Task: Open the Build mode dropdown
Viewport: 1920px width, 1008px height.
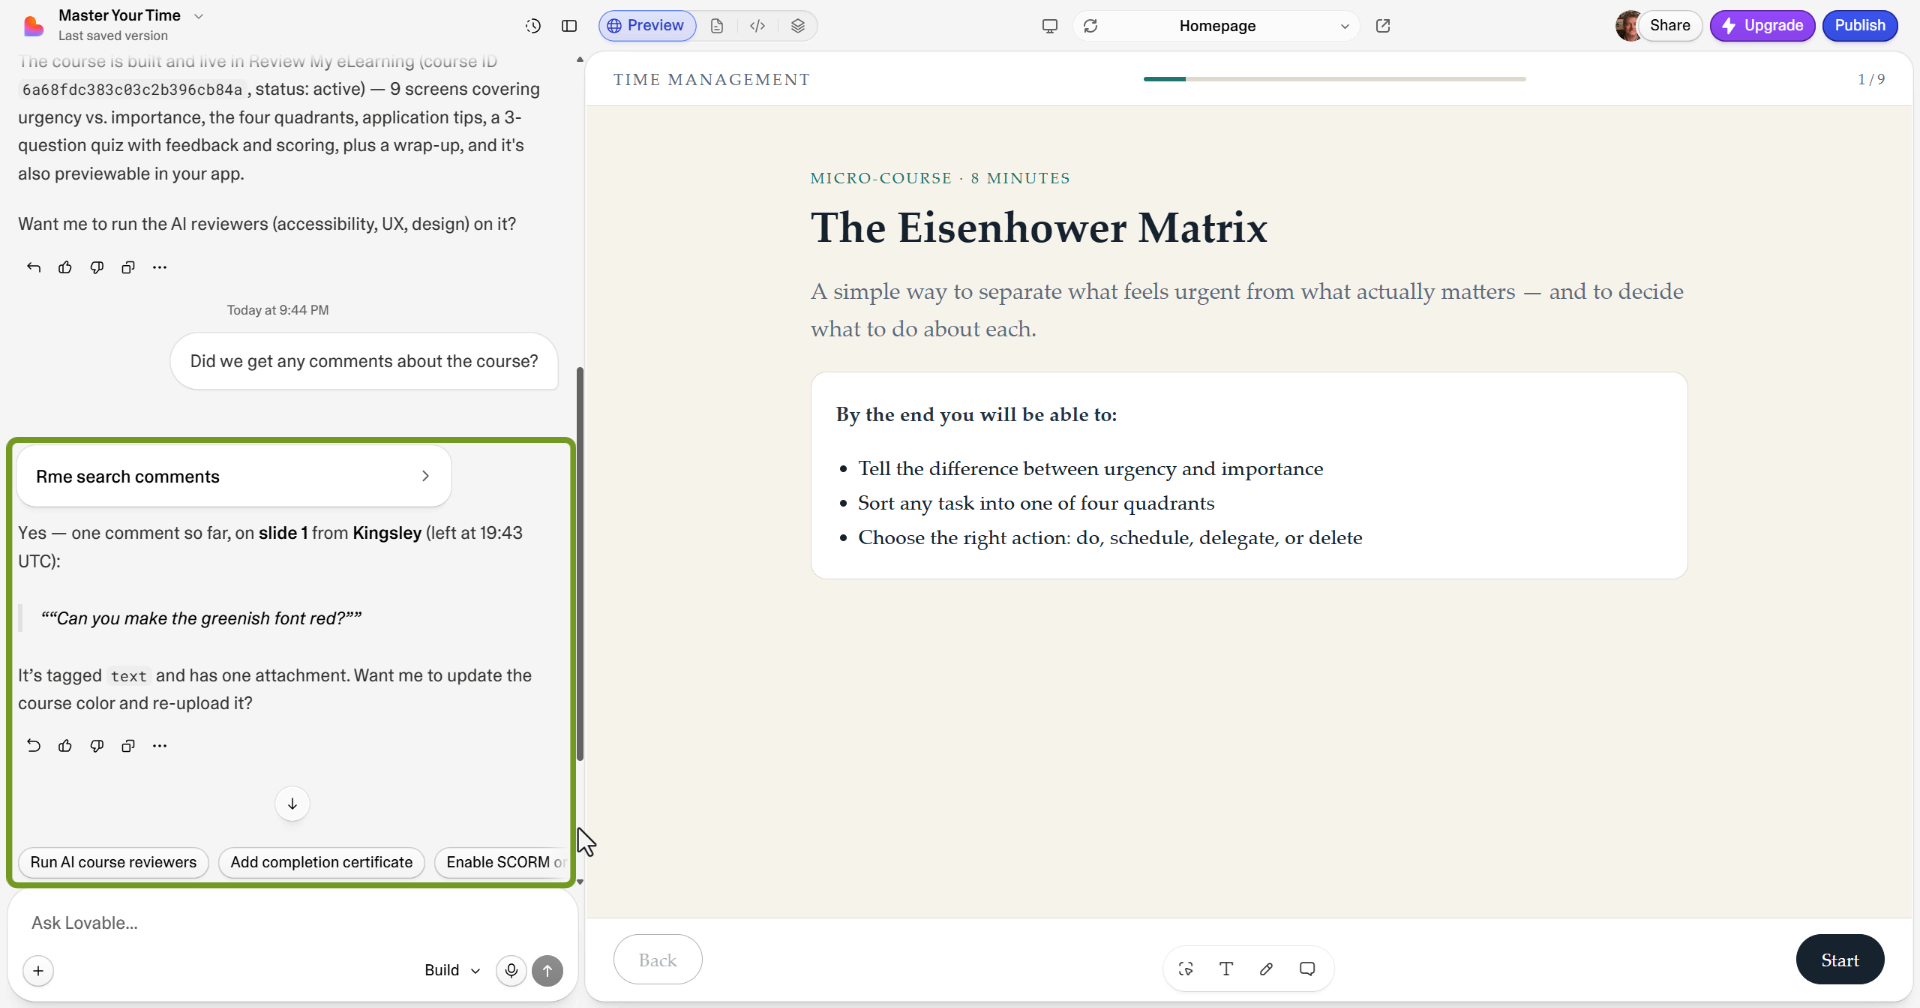Action: pyautogui.click(x=452, y=970)
